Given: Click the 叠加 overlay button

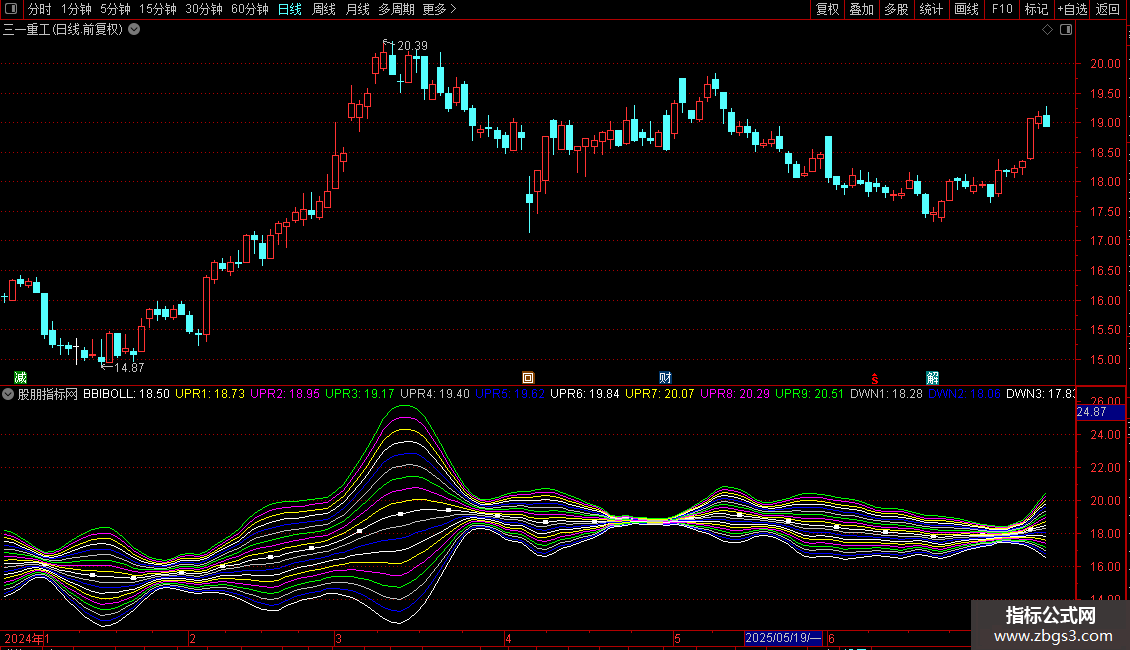Looking at the screenshot, I should (x=862, y=9).
